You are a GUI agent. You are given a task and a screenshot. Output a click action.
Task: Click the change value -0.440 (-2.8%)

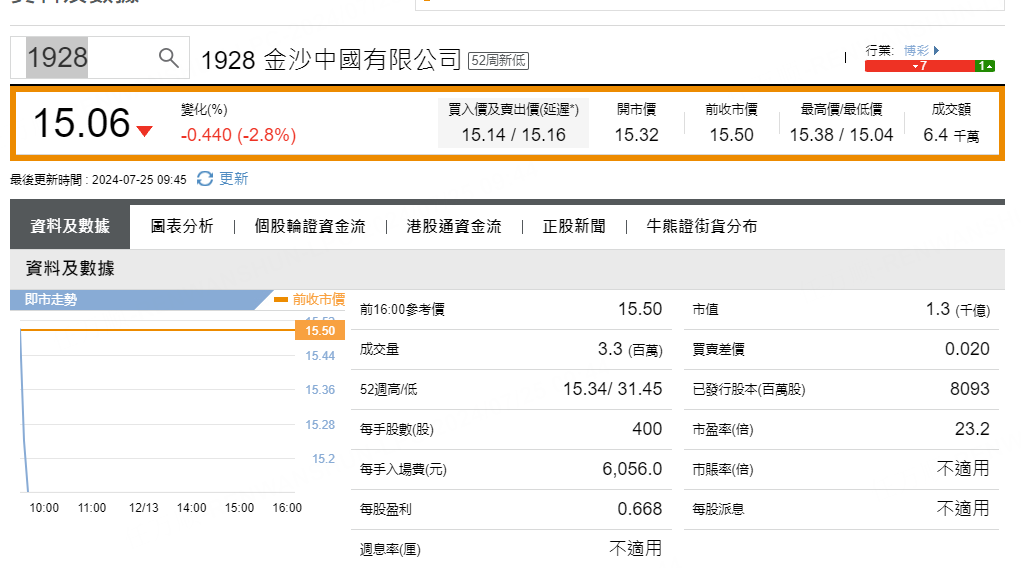pos(238,135)
